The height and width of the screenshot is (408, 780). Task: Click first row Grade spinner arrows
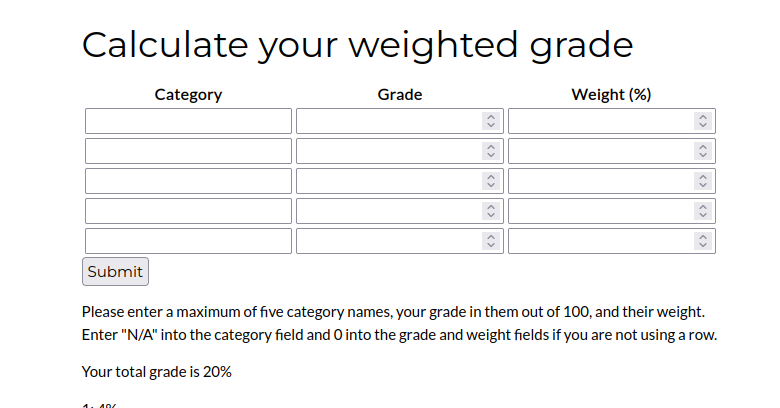(x=491, y=121)
